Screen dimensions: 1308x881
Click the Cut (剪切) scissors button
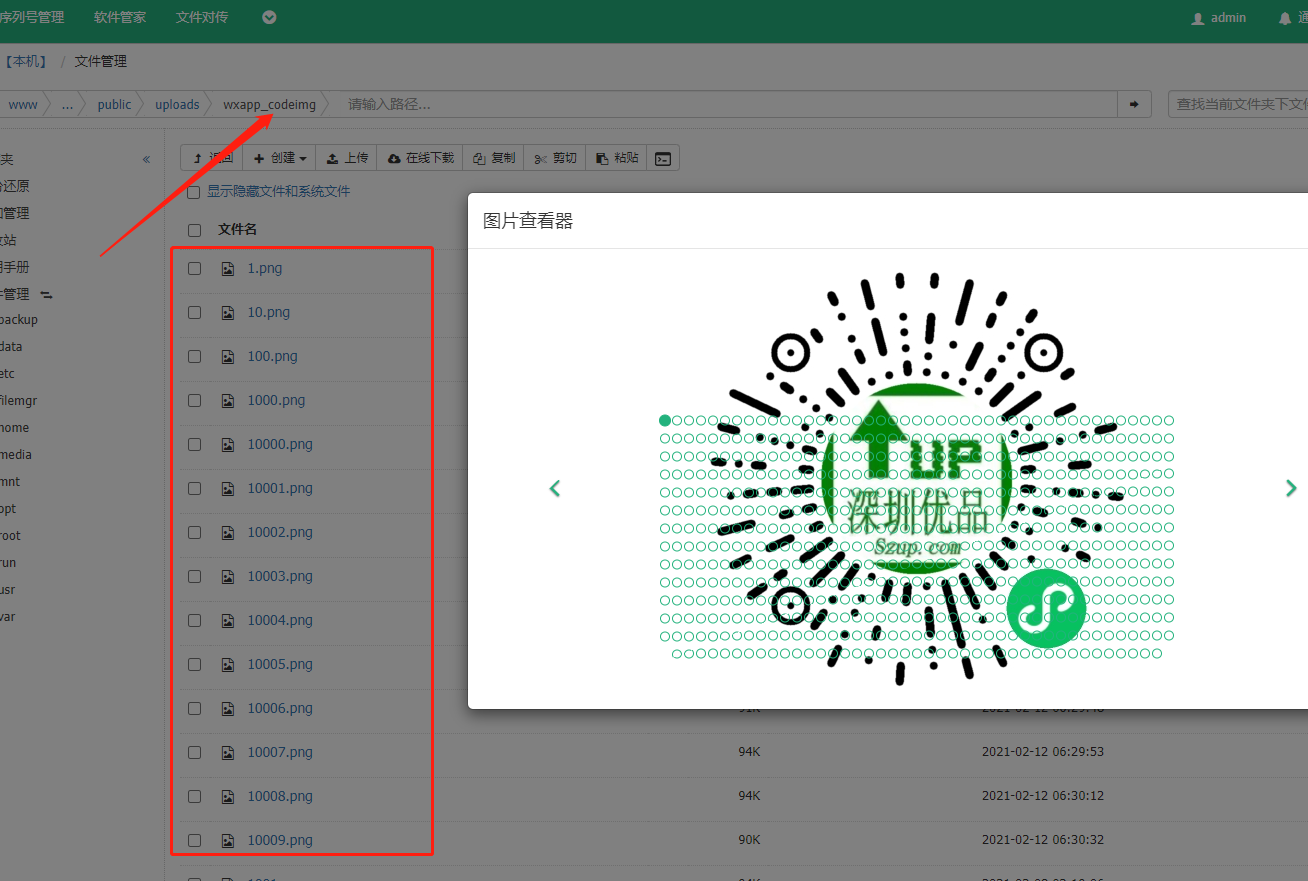pyautogui.click(x=555, y=158)
